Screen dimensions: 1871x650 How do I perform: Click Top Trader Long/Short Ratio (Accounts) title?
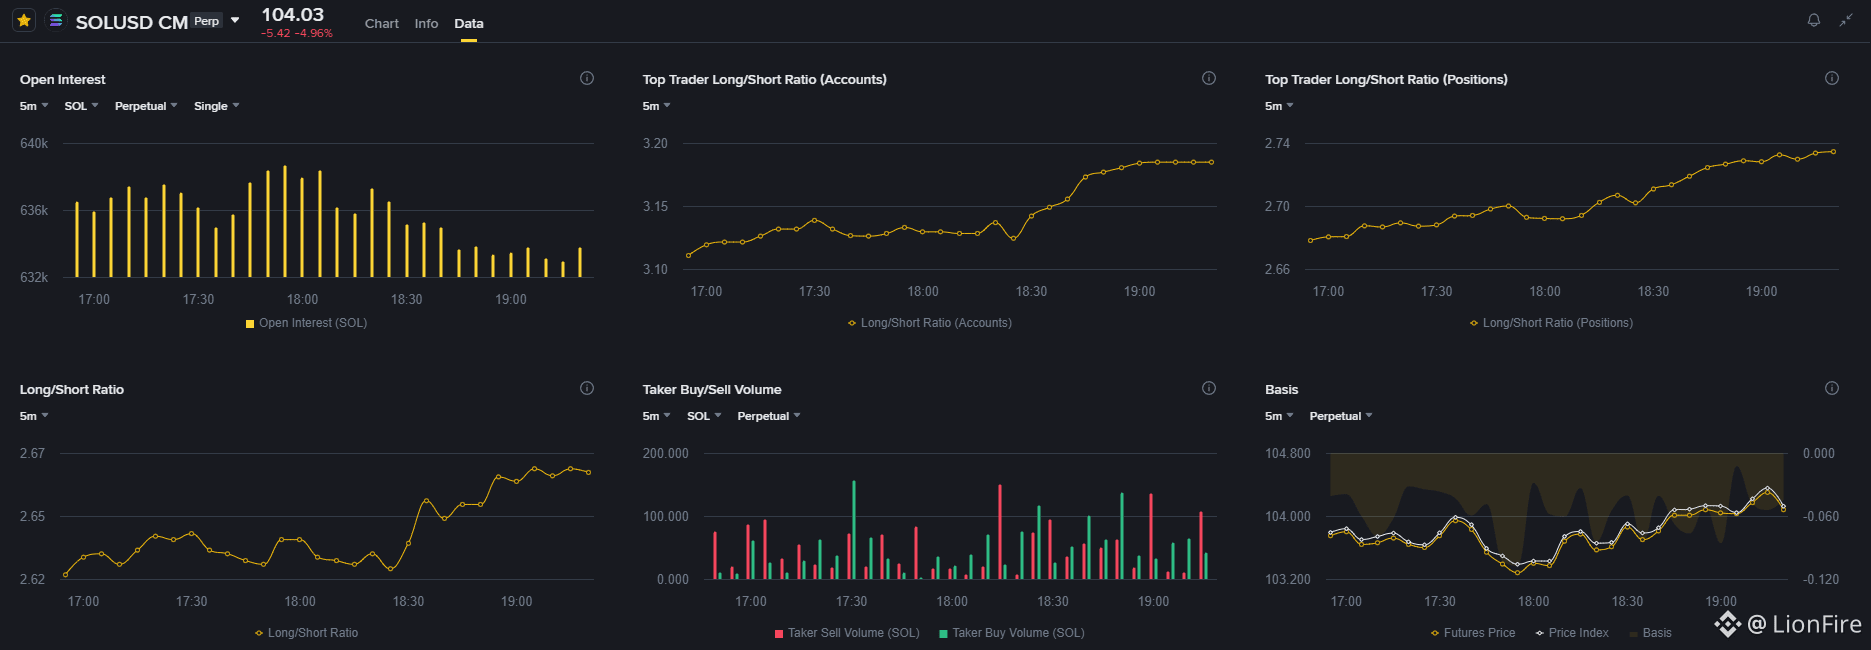764,79
